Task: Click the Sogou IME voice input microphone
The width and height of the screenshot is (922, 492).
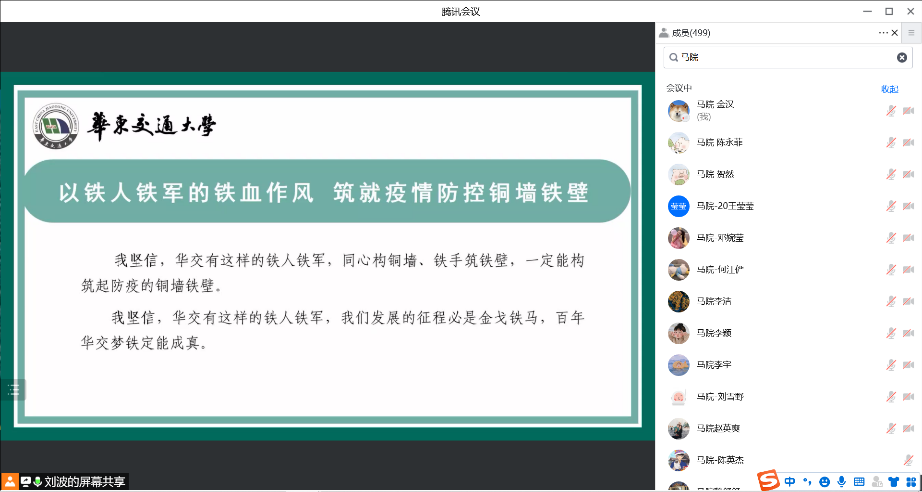Action: (842, 481)
